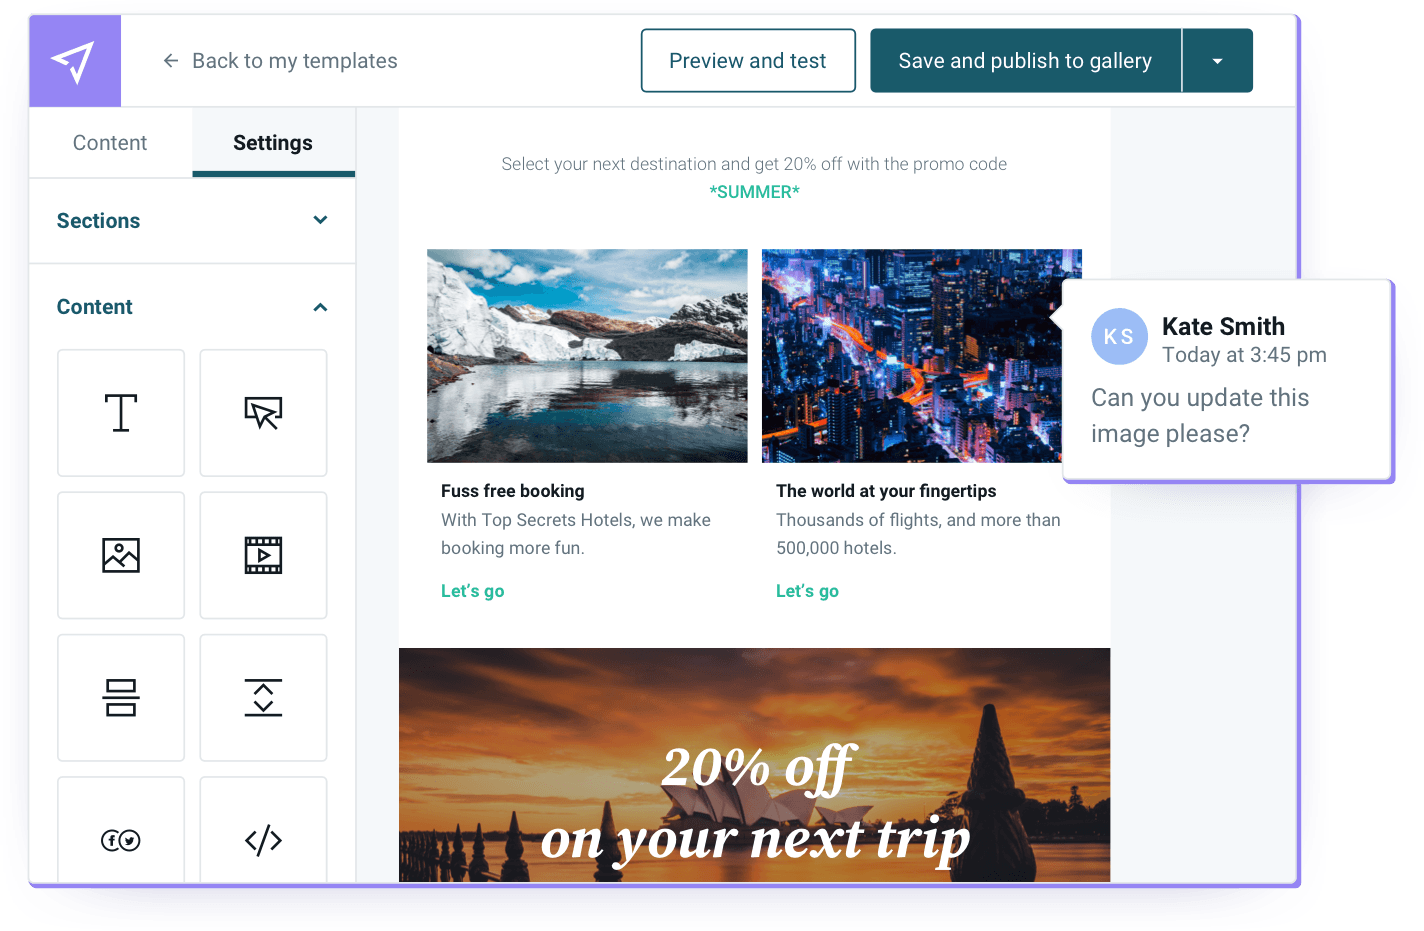Select the glacier lake image
This screenshot has height=931, width=1424.
tap(587, 356)
